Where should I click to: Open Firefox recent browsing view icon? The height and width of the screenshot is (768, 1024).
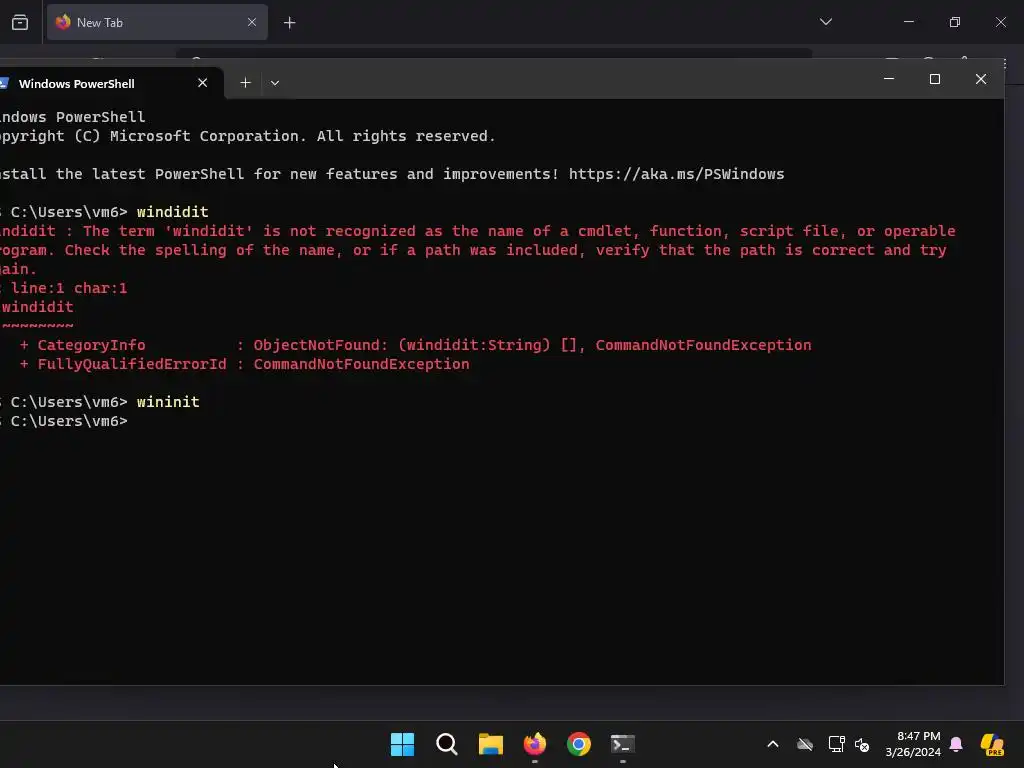pyautogui.click(x=20, y=23)
